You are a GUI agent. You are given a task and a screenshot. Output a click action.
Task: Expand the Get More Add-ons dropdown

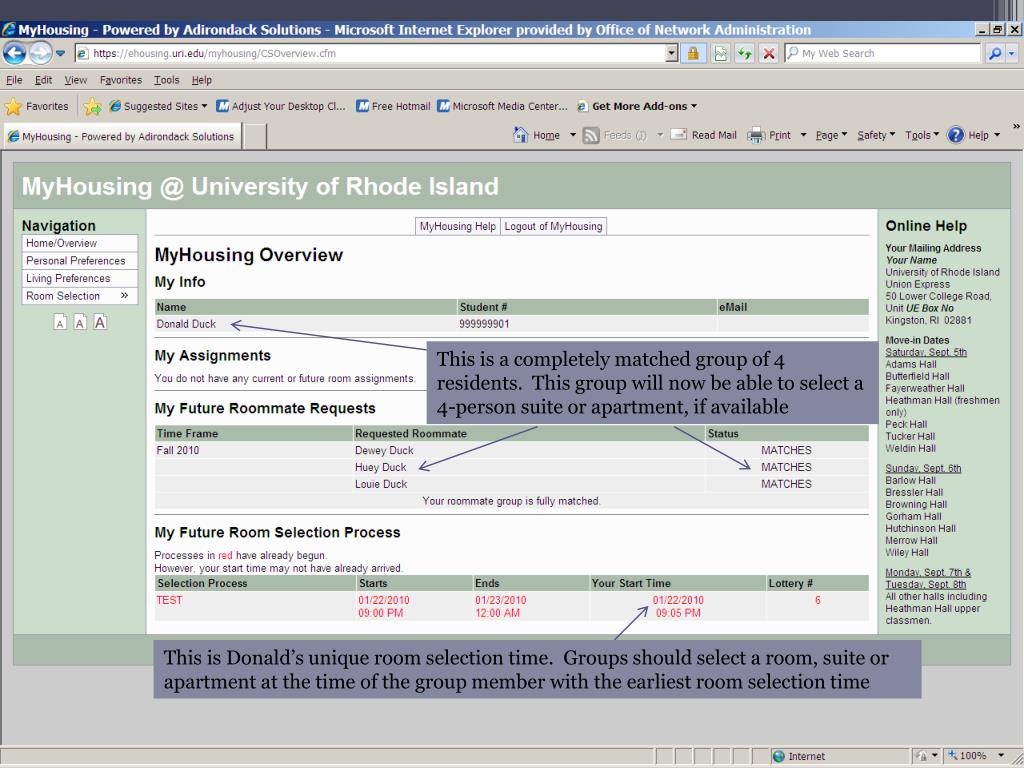click(x=637, y=106)
